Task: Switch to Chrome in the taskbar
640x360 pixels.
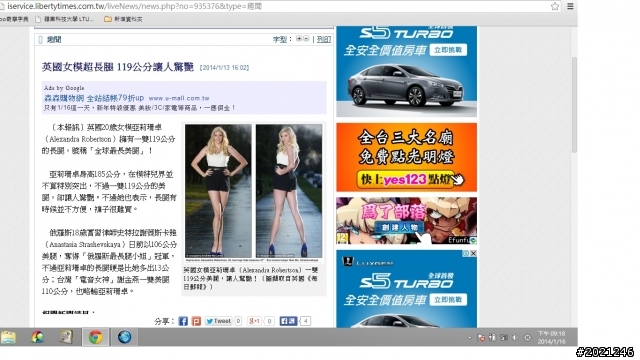Action: [96, 337]
